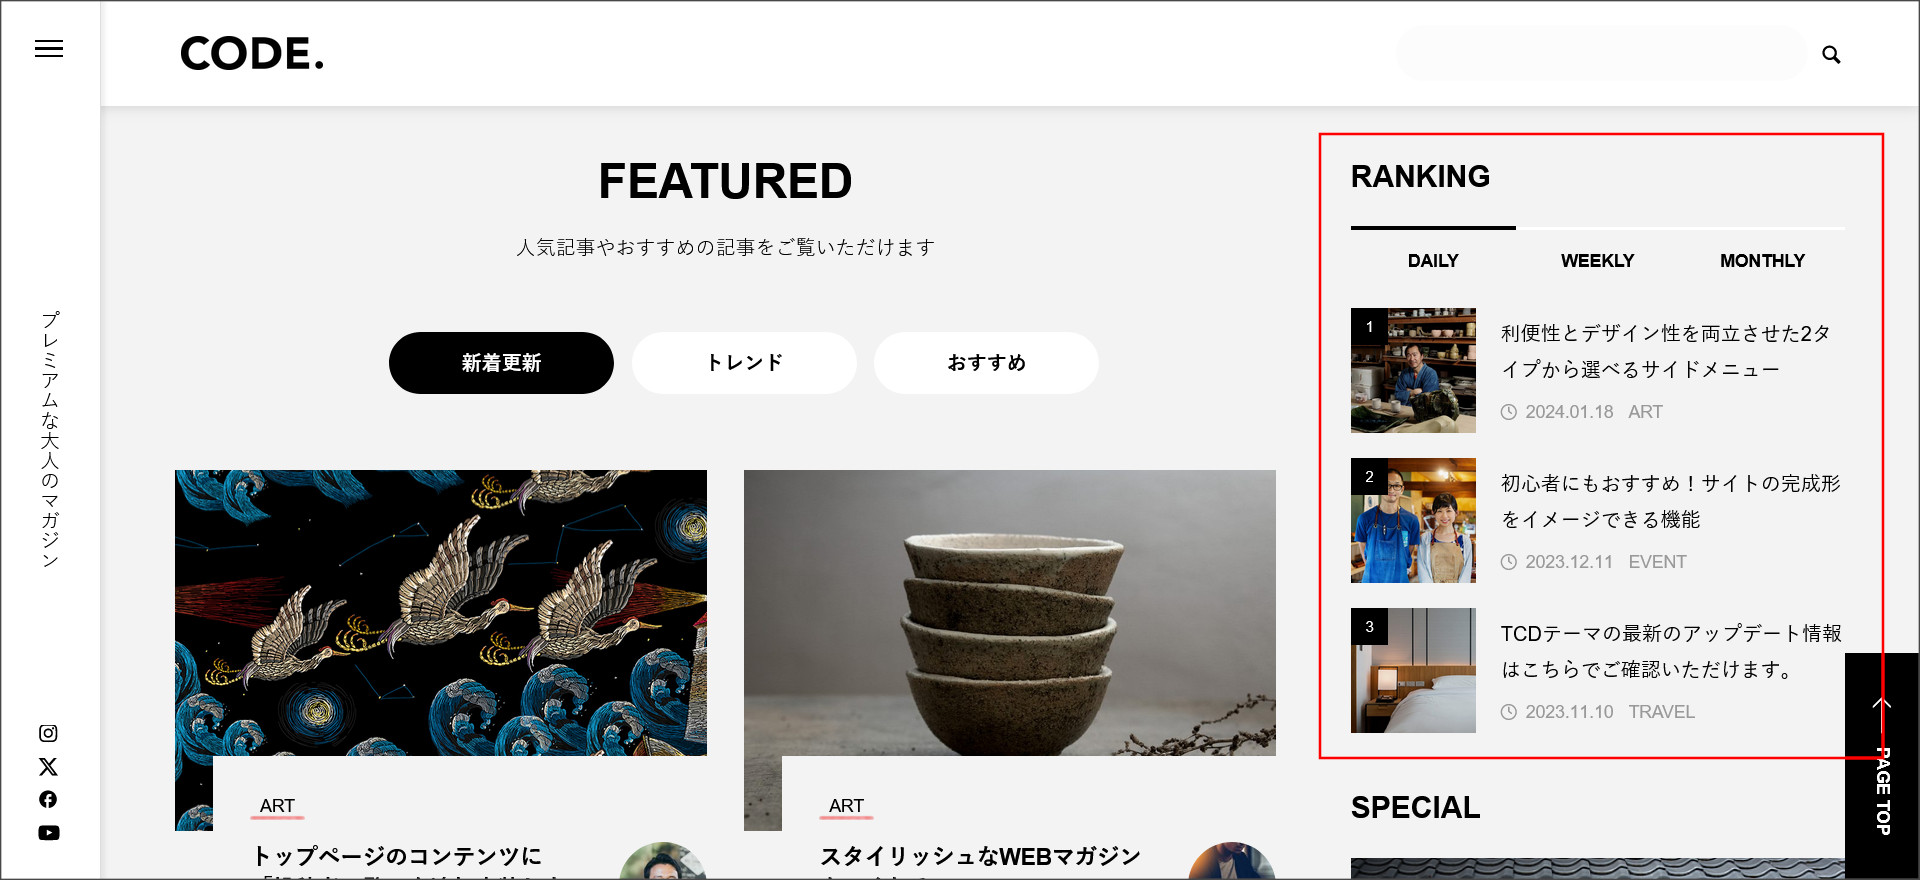Screen dimensions: 1920x880
Task: Select the おすすめ filter button
Action: [986, 363]
